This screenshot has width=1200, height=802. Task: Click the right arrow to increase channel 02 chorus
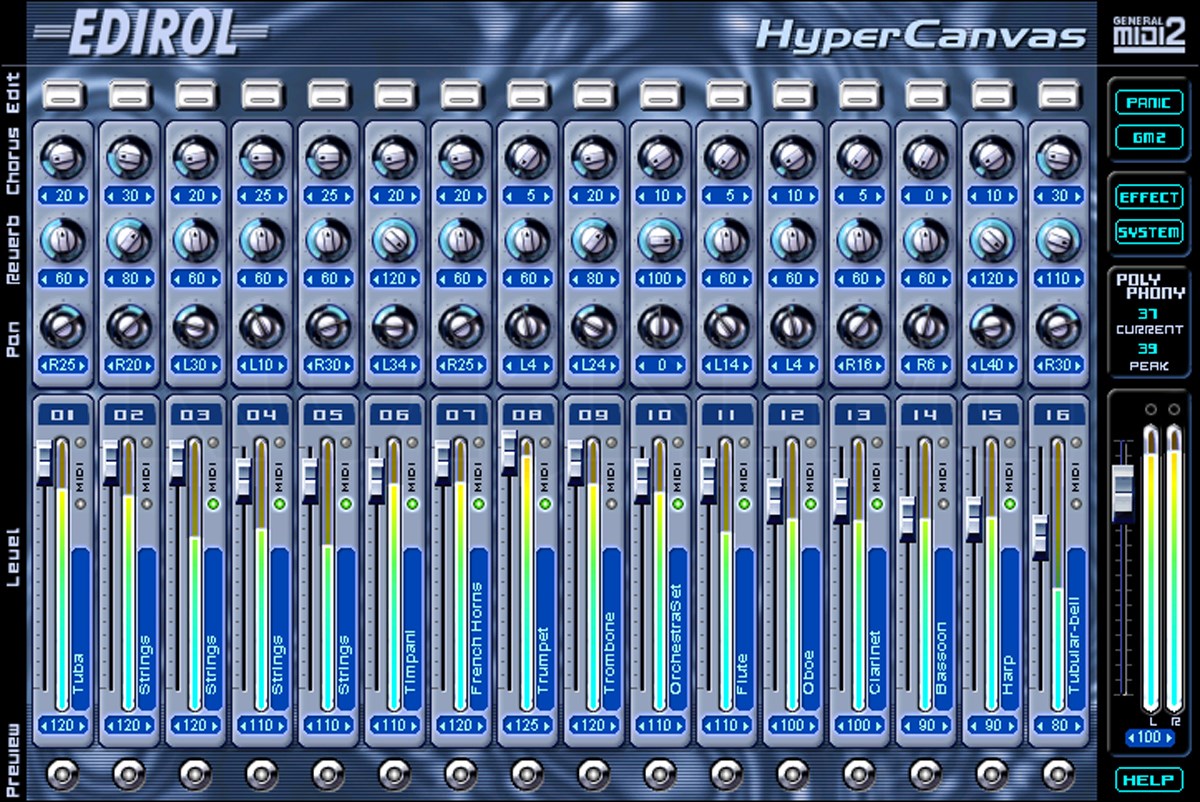(x=150, y=196)
